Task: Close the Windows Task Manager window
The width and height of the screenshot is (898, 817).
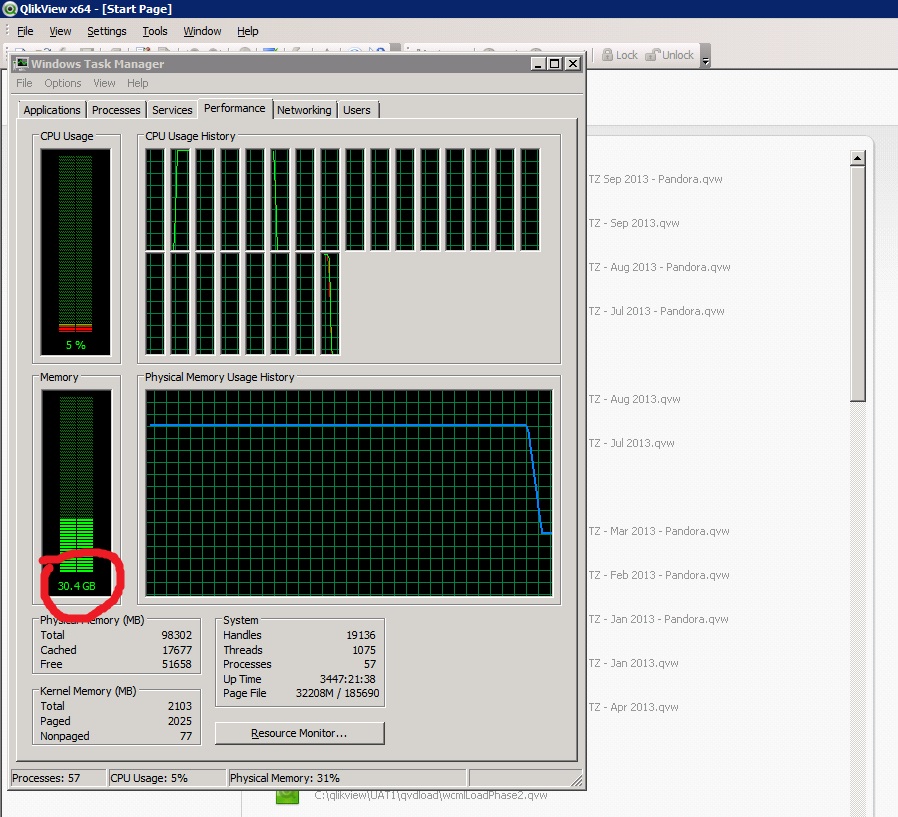Action: [x=572, y=63]
